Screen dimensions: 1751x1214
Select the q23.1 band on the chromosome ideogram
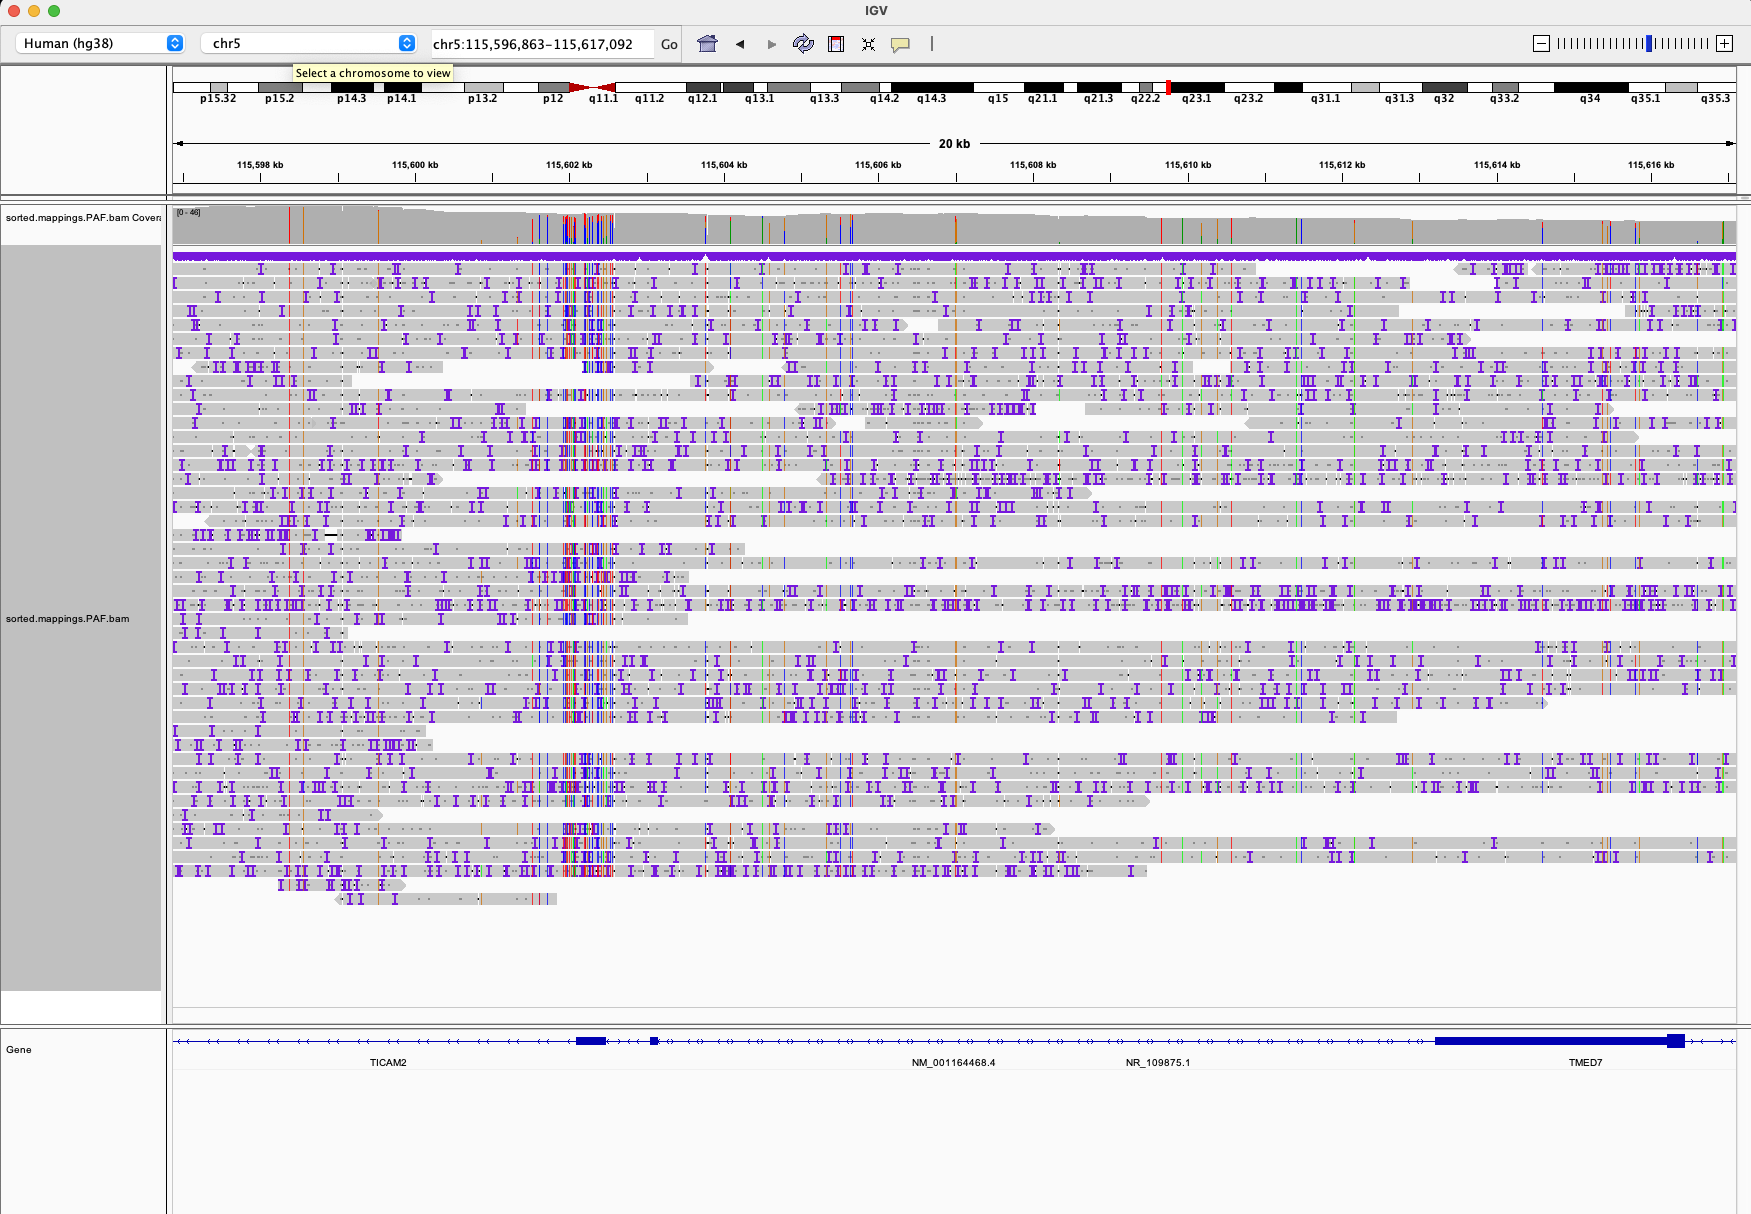coord(1197,87)
